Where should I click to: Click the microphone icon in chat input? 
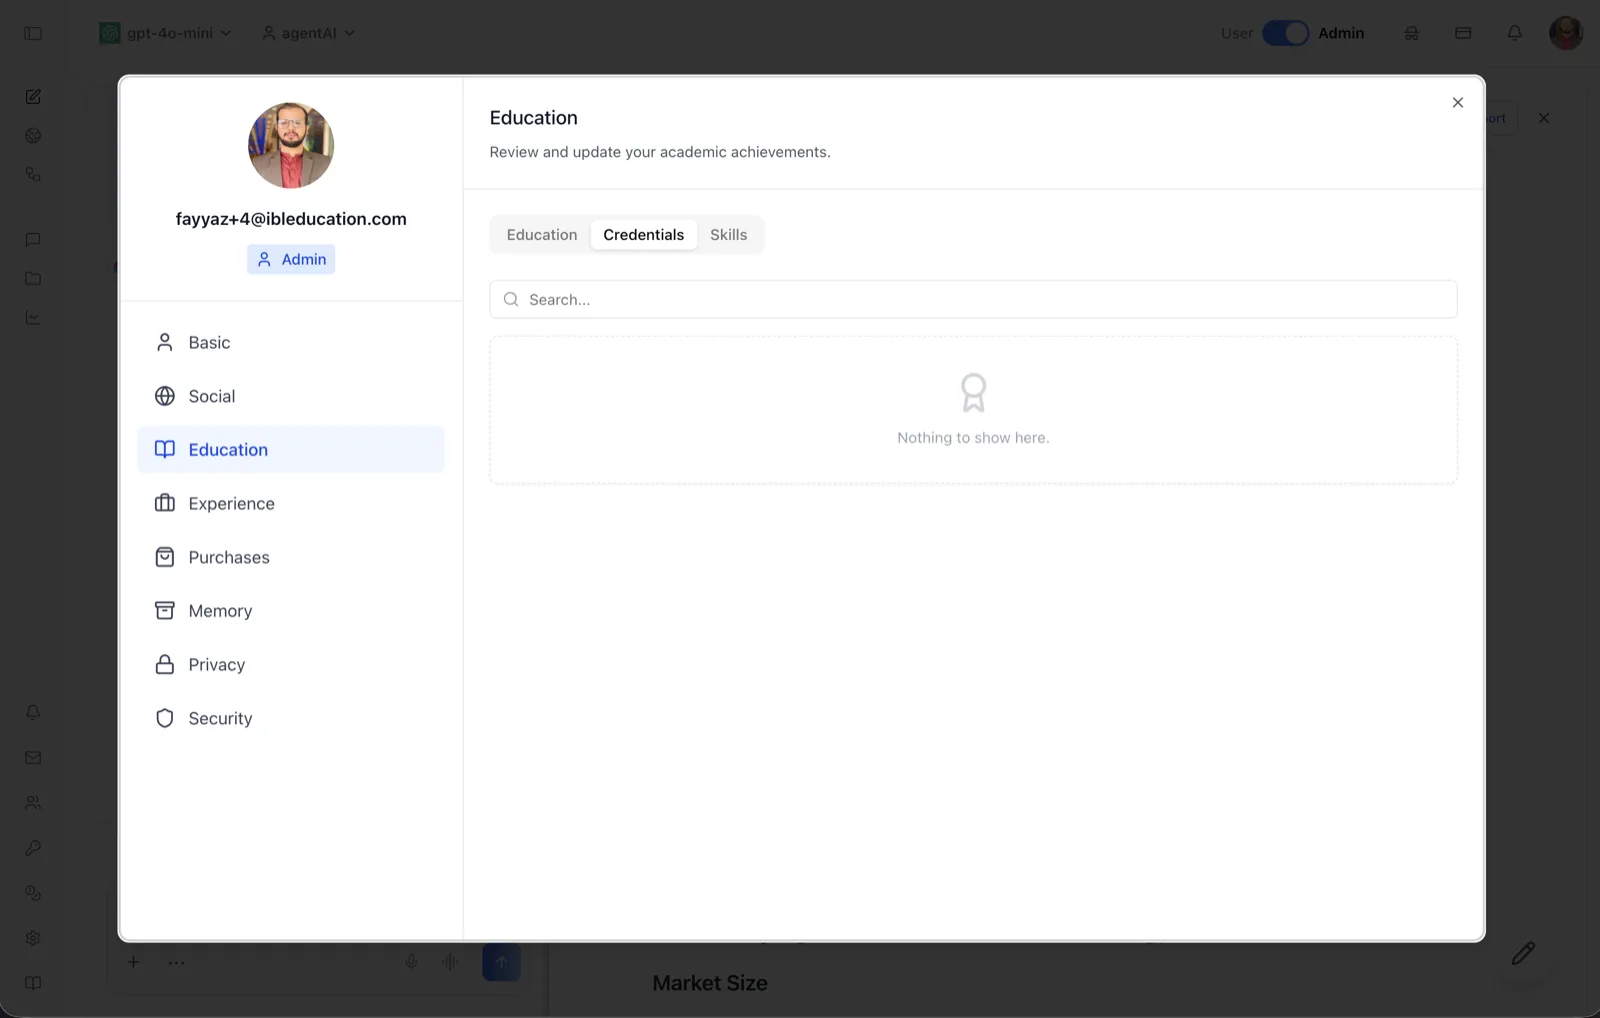(411, 962)
